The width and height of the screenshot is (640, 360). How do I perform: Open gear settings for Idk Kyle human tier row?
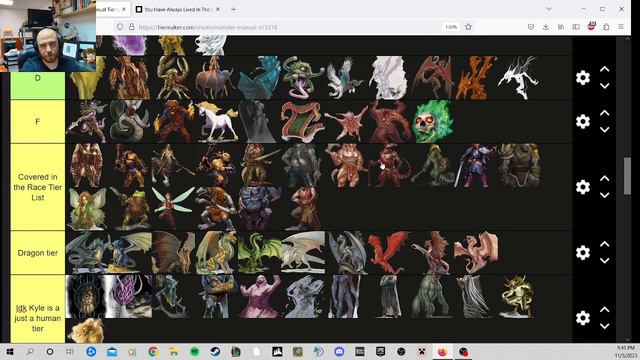tap(583, 318)
